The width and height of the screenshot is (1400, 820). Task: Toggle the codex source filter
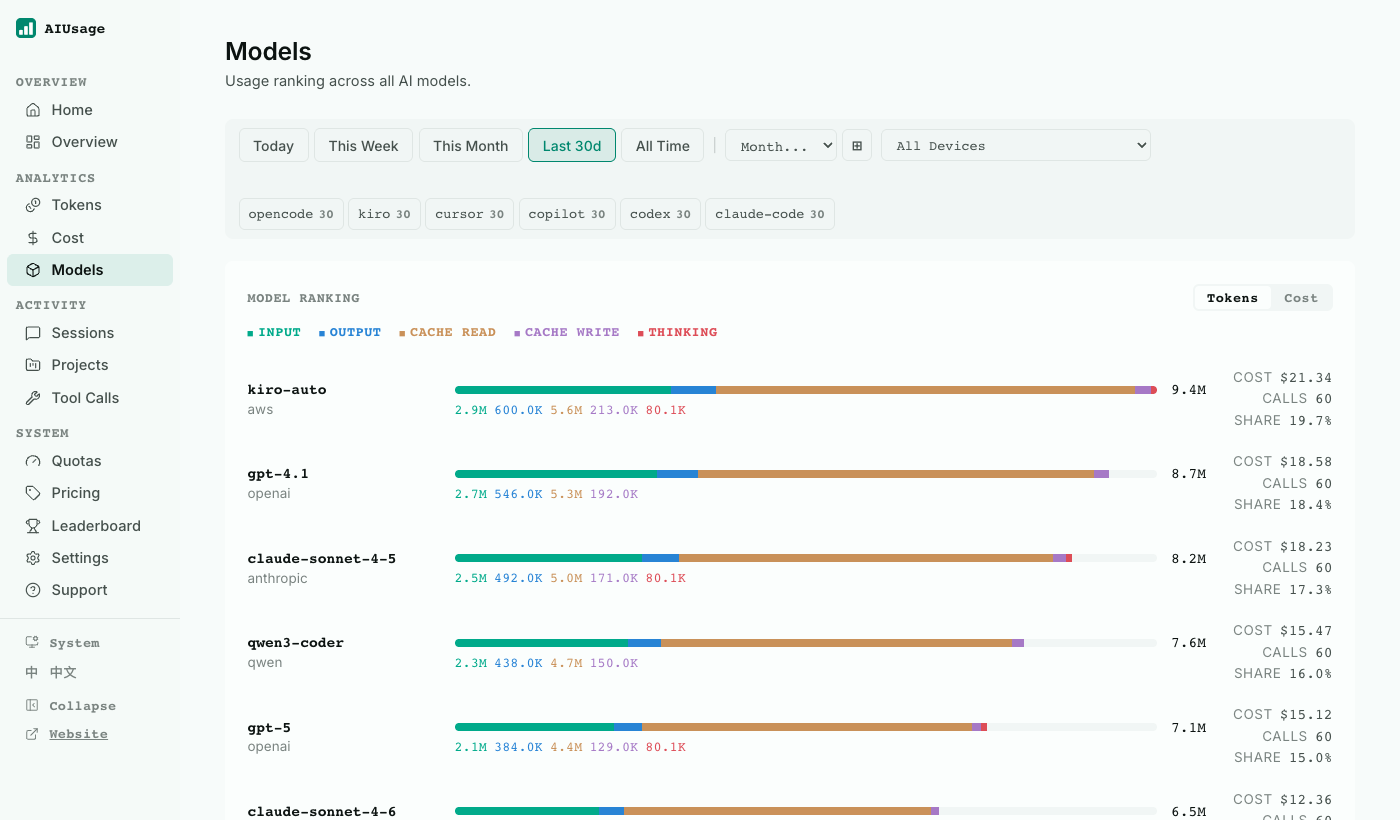coord(661,214)
